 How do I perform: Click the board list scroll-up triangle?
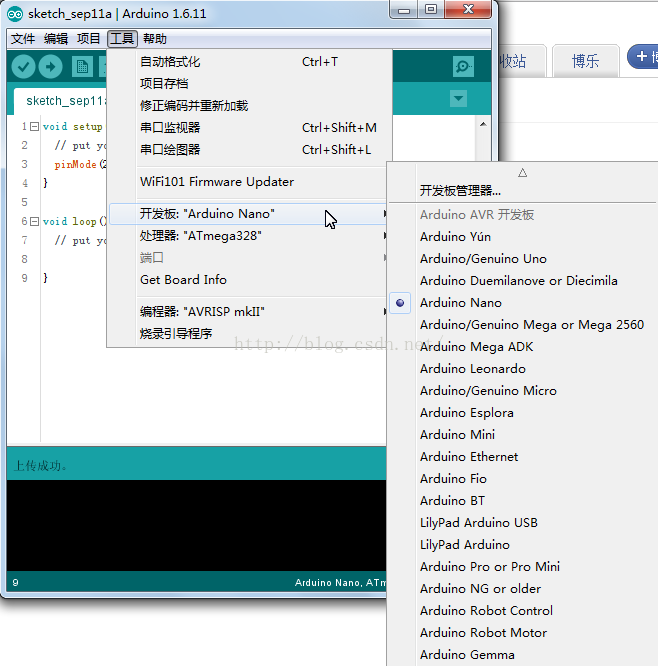[x=522, y=172]
